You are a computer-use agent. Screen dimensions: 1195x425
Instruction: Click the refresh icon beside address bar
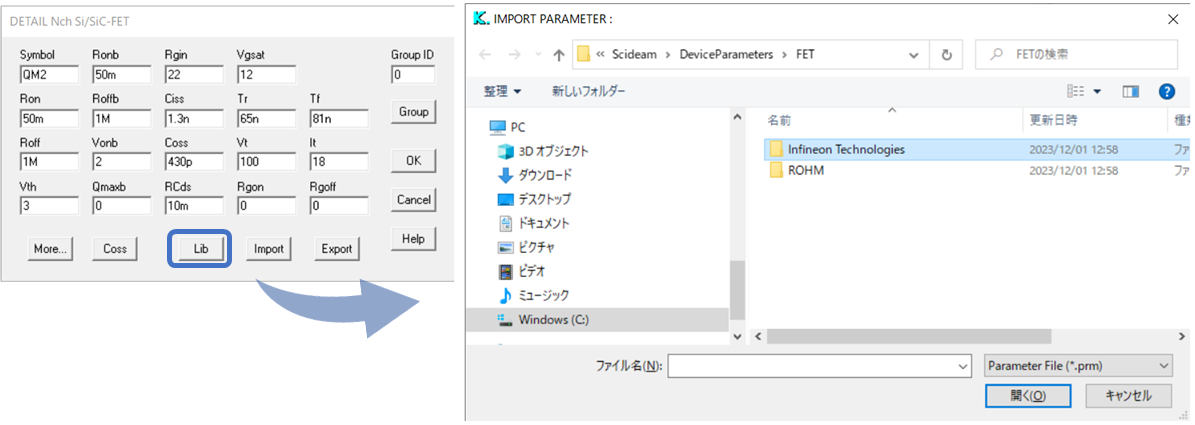pos(948,55)
